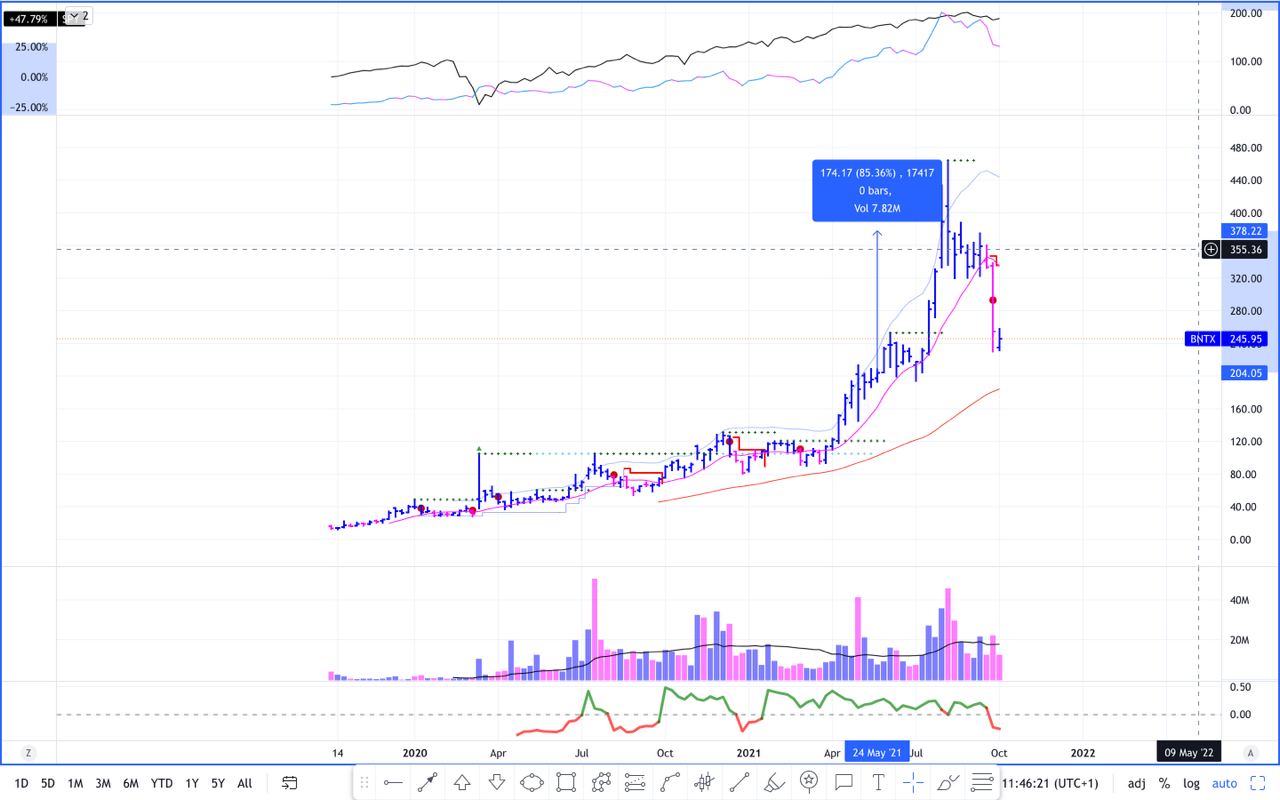1280x800 pixels.
Task: Toggle the auto scale option
Action: click(x=1224, y=784)
